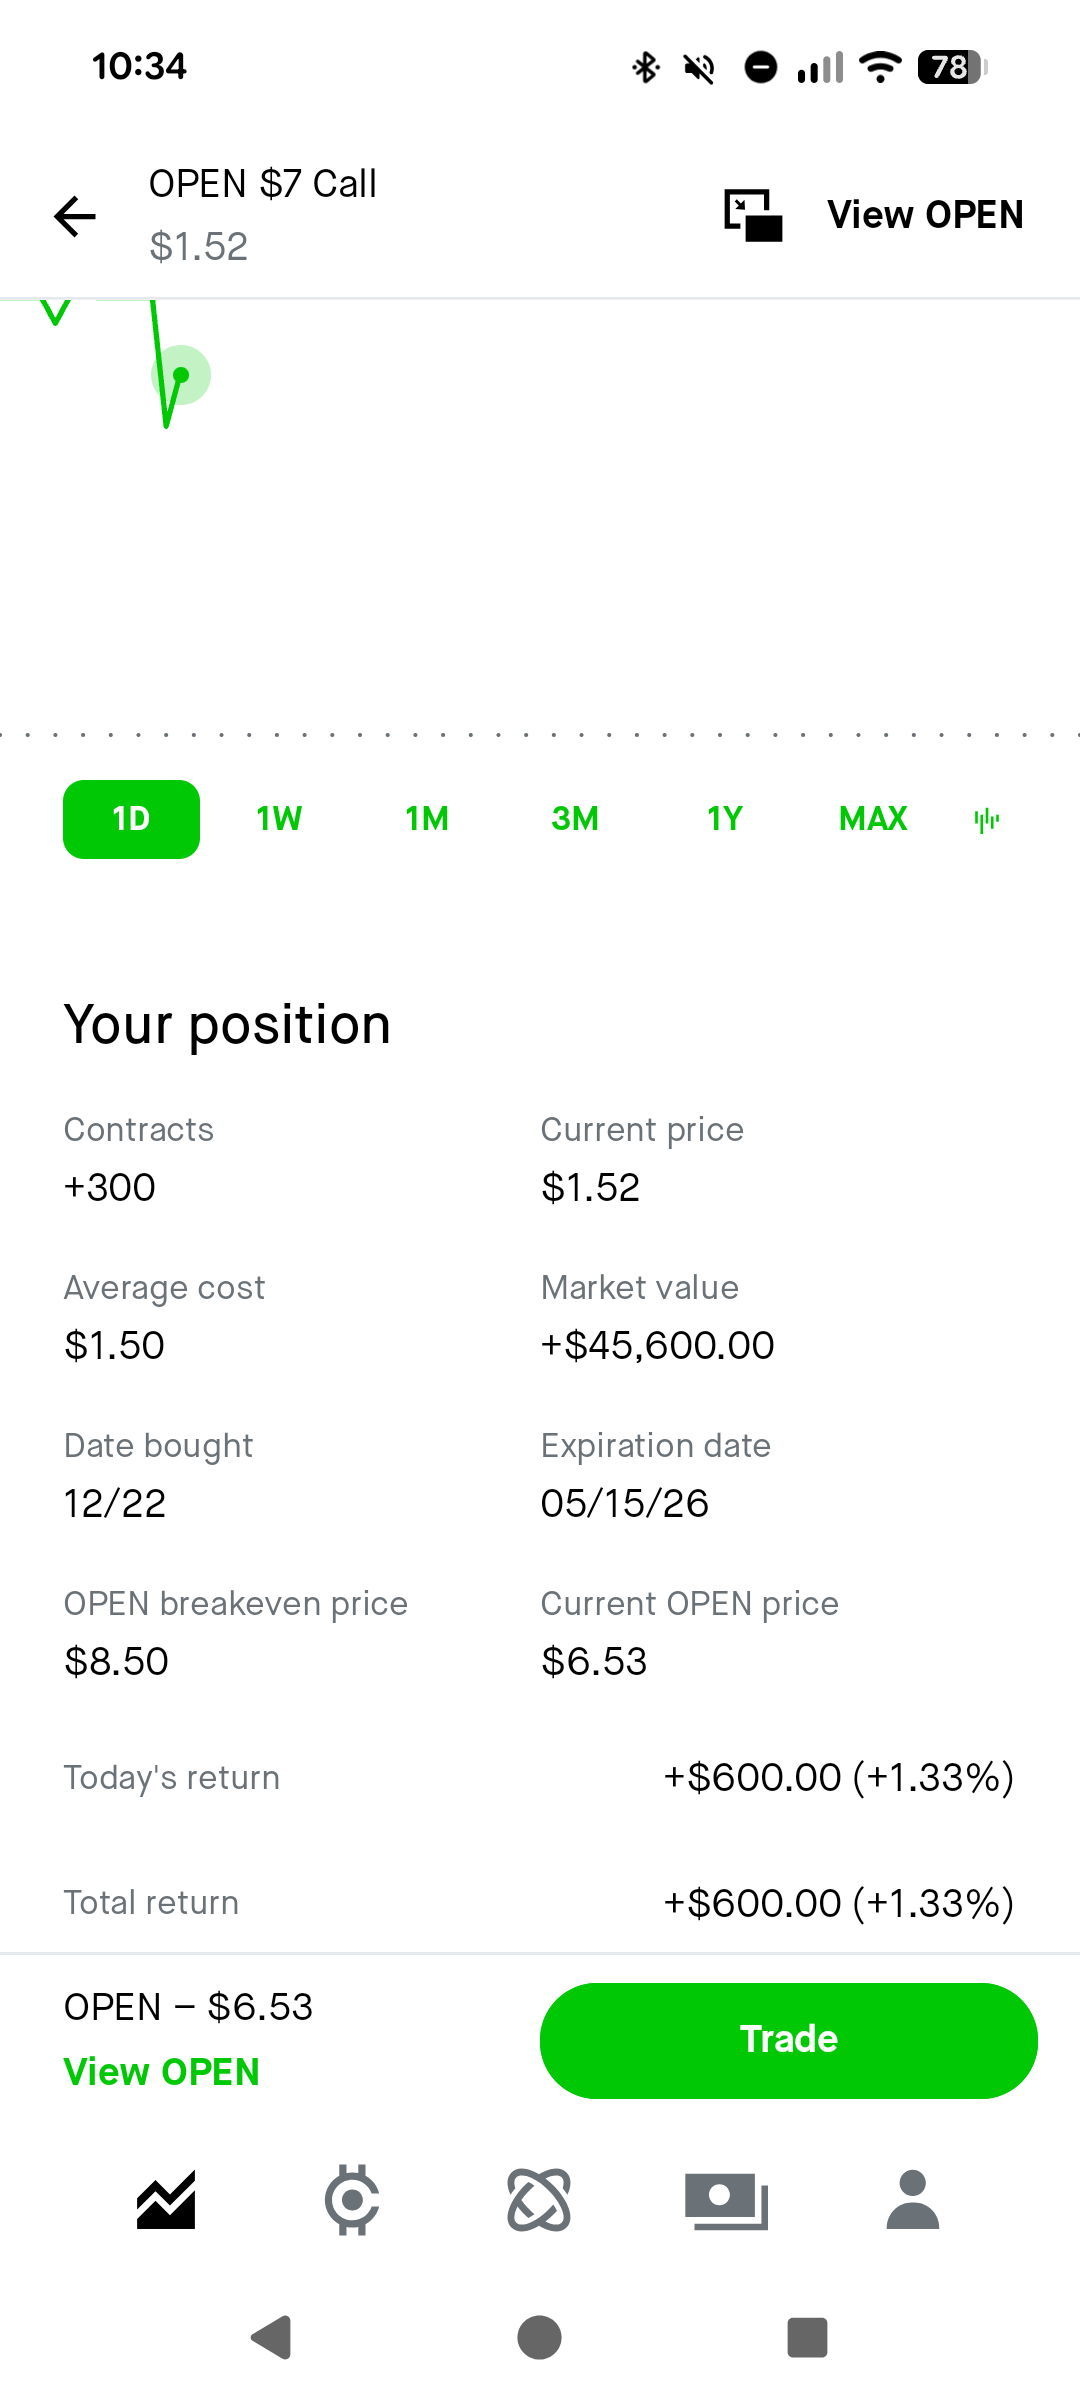Open cash tab in bottom navigation
Viewport: 1080px width, 2400px height.
pos(726,2200)
